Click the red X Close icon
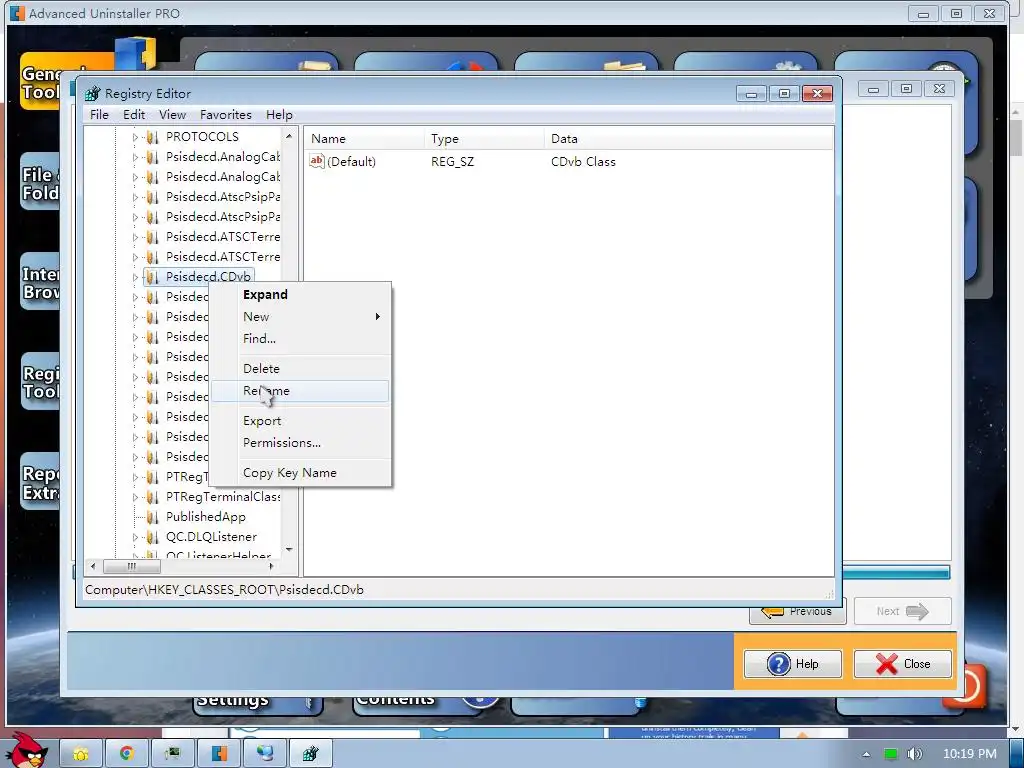The image size is (1024, 768). [x=886, y=664]
